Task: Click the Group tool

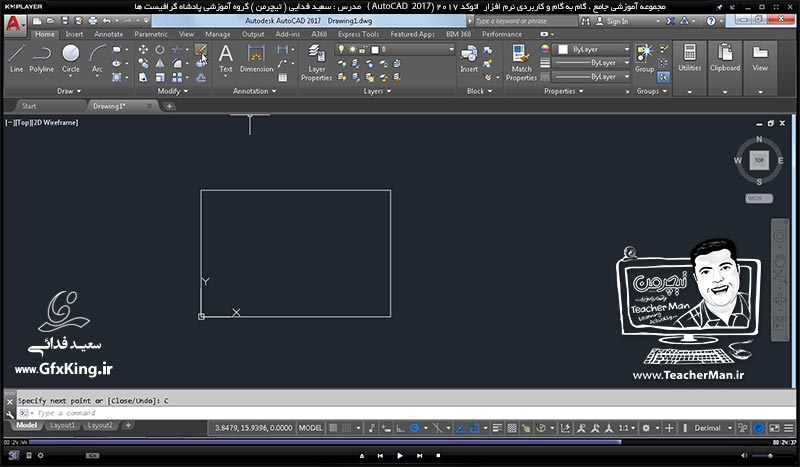Action: 644,59
